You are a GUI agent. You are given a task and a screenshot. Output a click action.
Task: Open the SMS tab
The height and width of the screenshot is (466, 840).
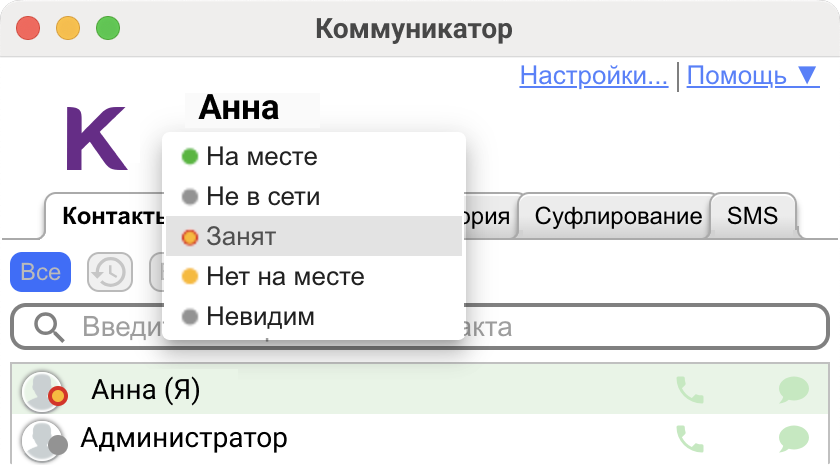point(752,216)
